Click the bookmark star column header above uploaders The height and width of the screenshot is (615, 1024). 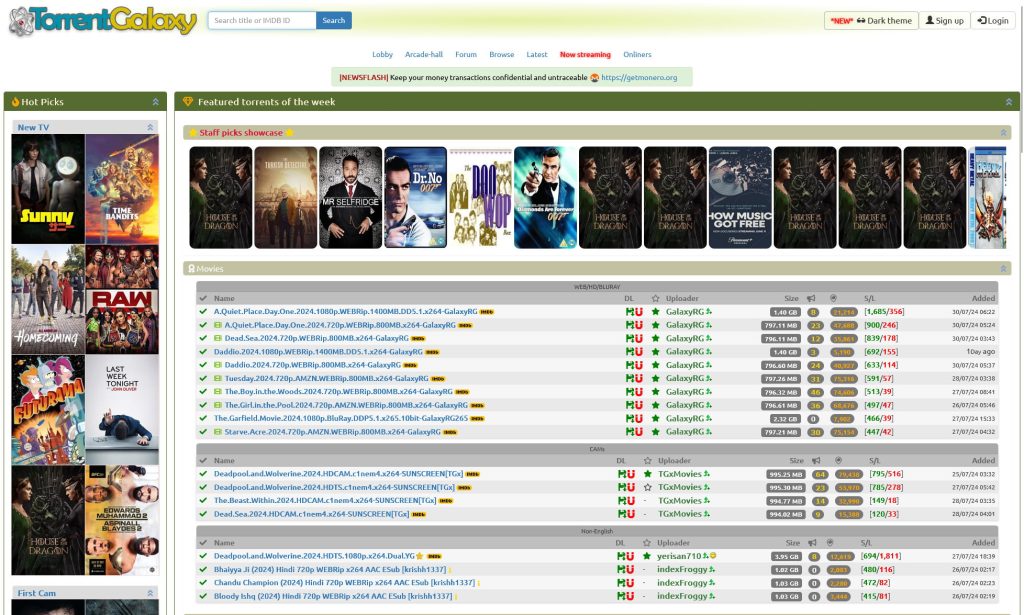point(655,298)
